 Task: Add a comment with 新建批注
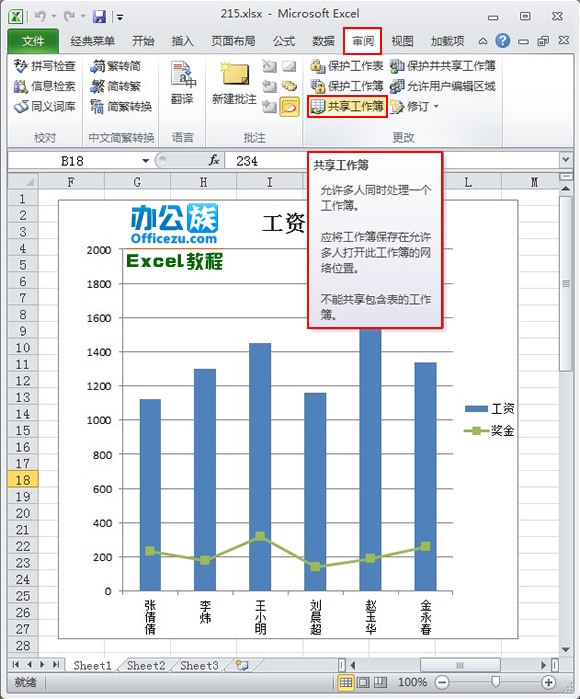click(234, 83)
